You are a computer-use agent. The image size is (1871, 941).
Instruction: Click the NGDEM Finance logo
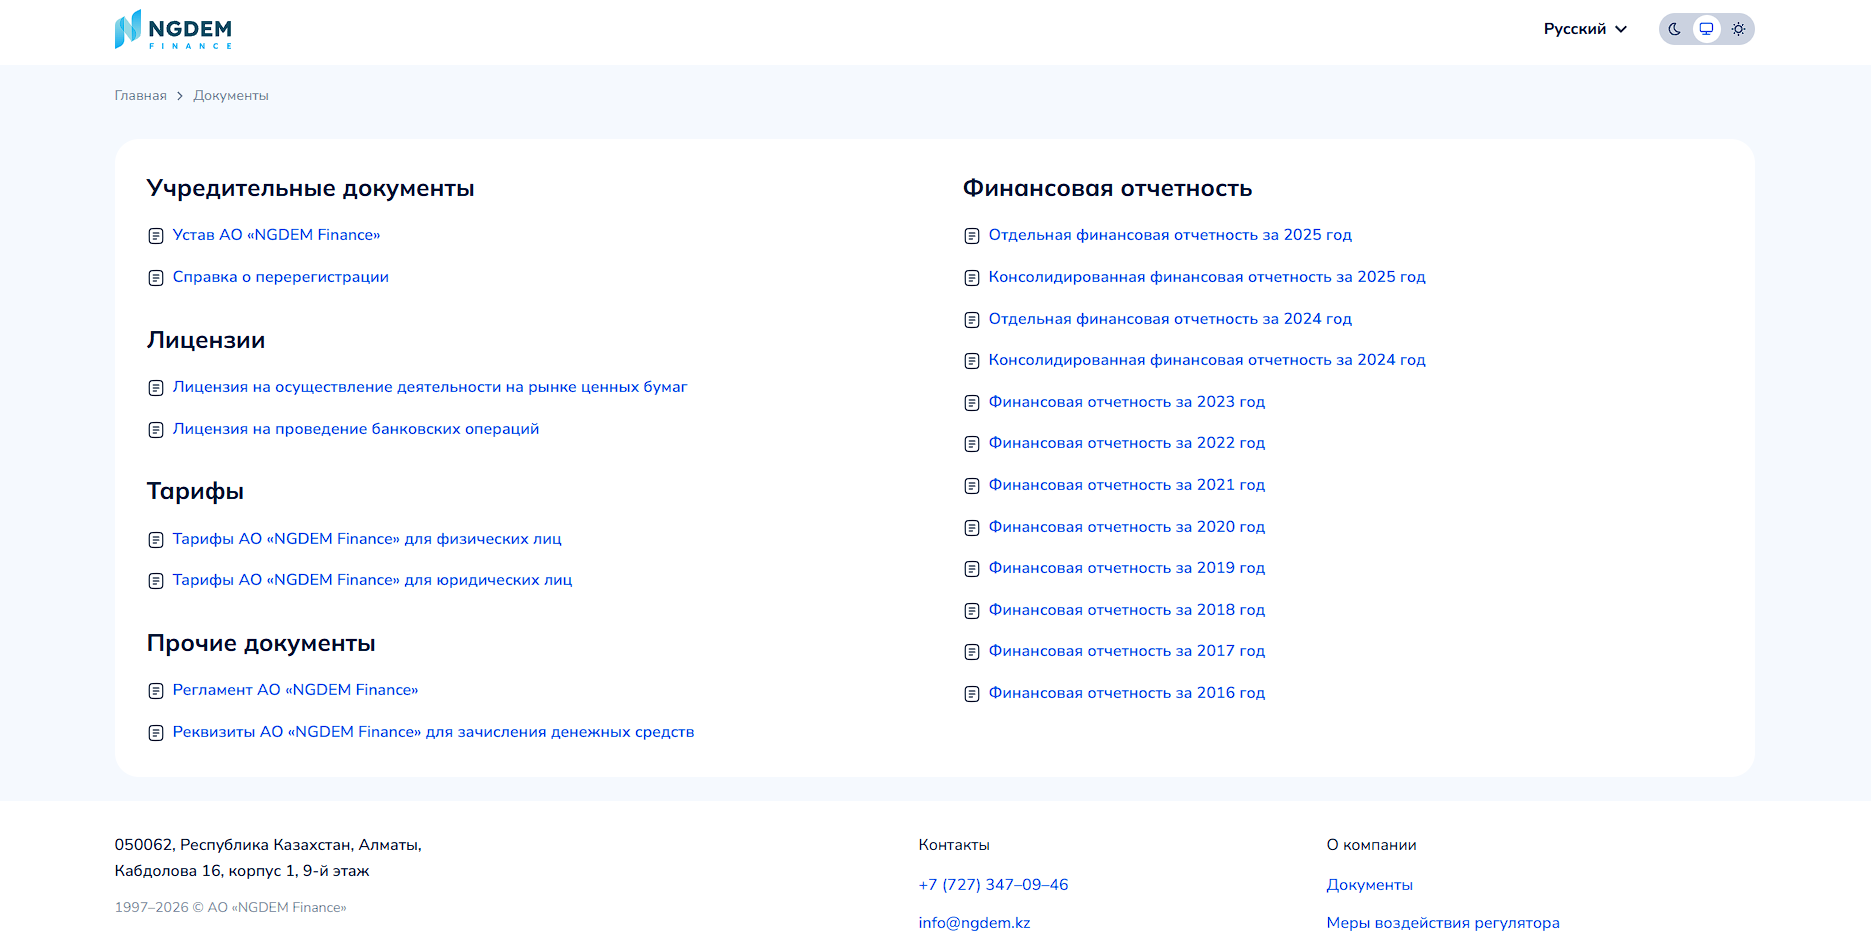pos(173,29)
